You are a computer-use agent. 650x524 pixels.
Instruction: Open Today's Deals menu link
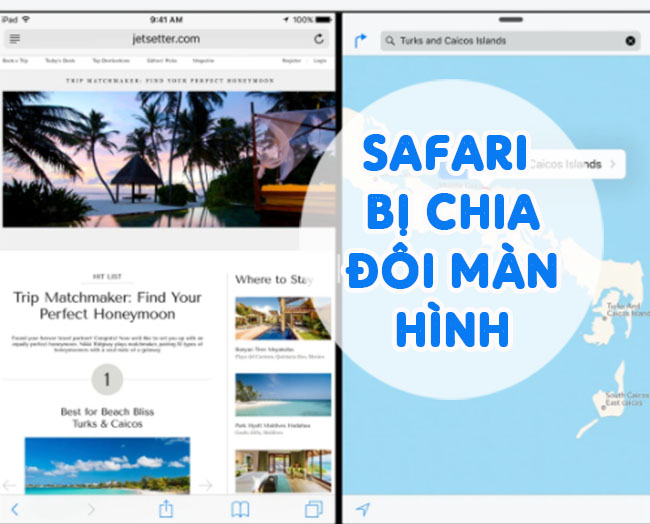[60, 61]
